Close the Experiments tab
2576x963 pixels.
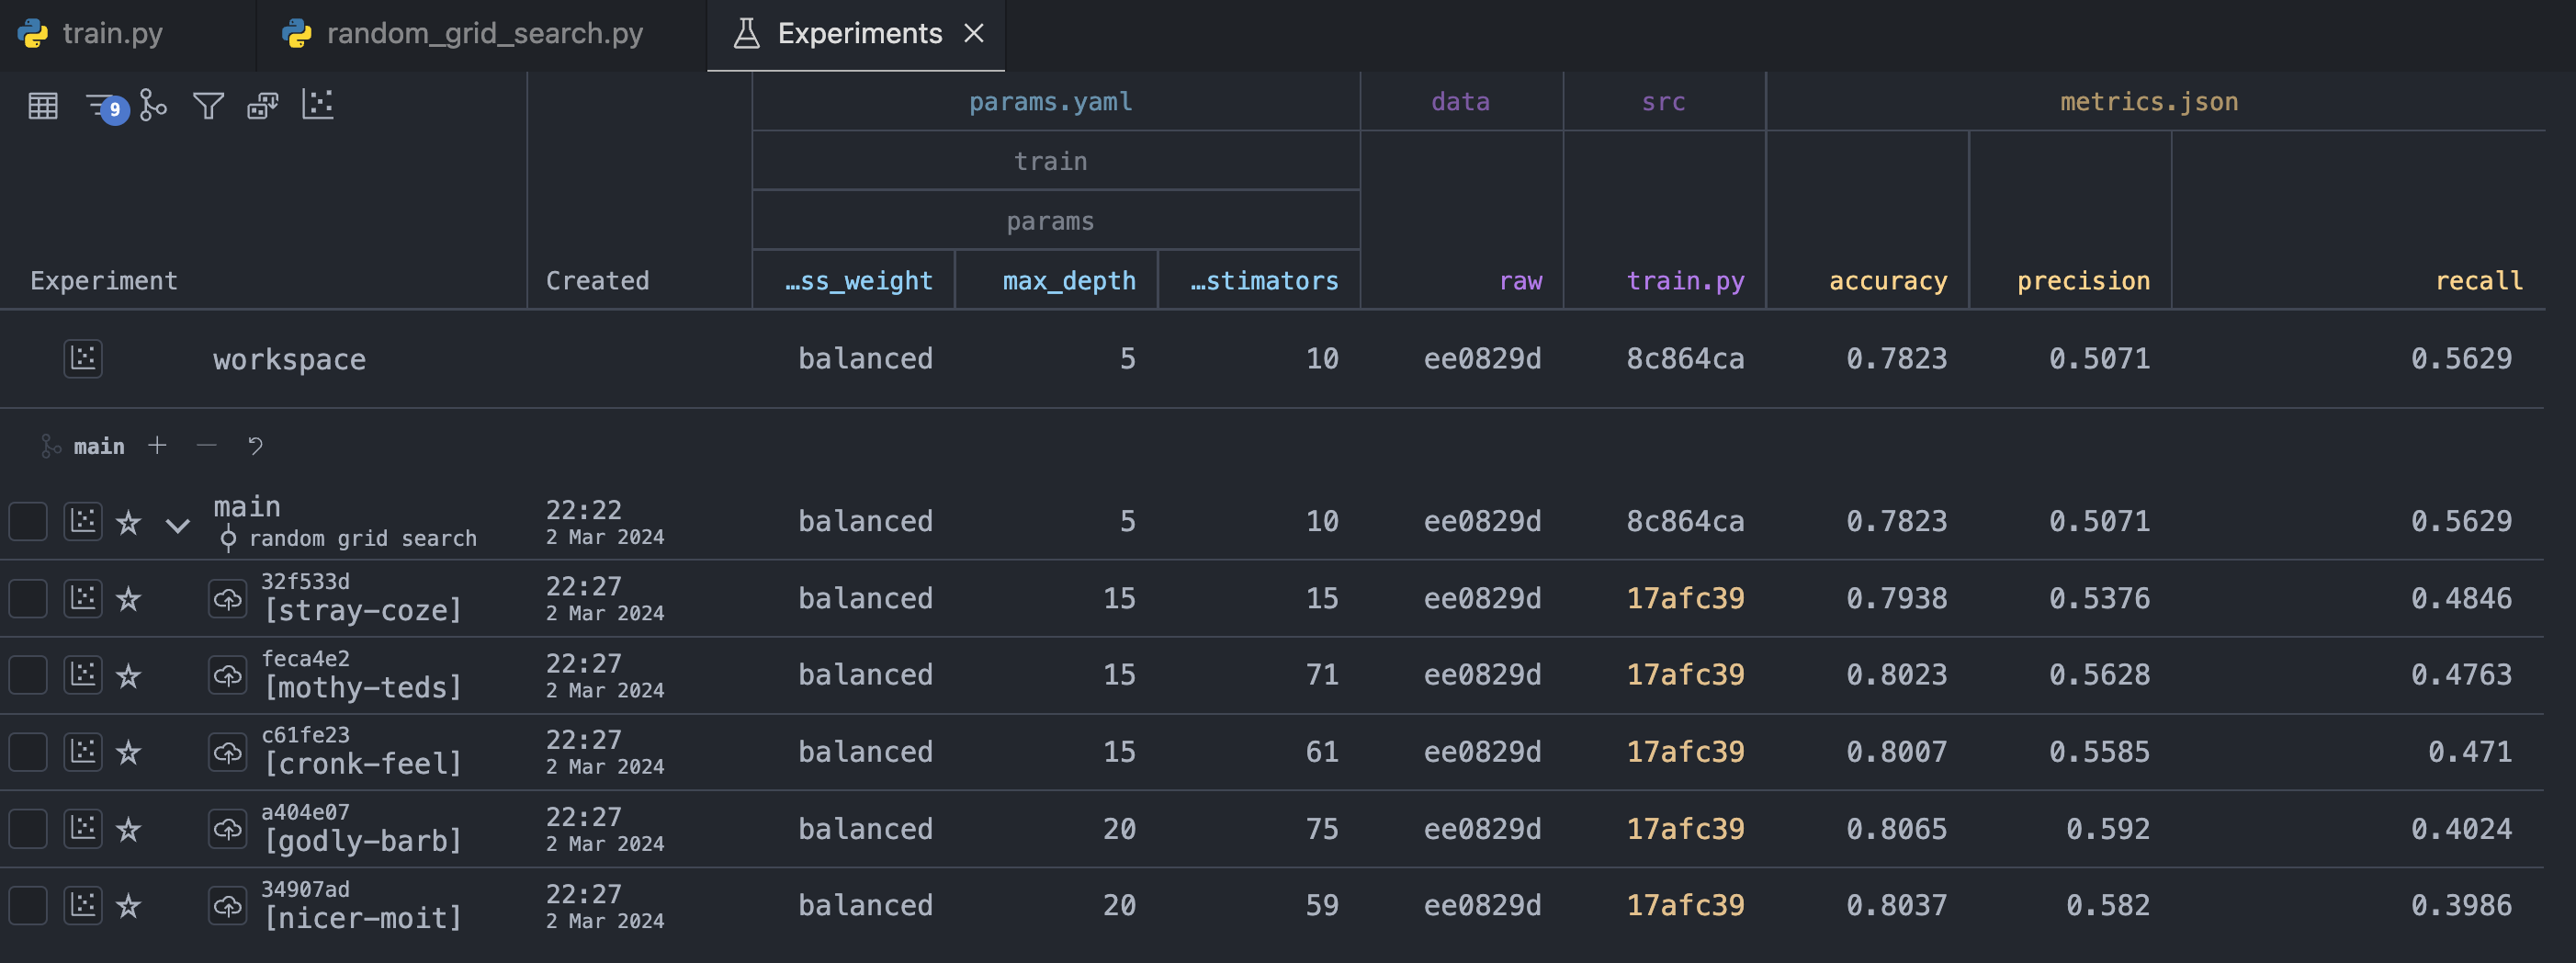(974, 34)
